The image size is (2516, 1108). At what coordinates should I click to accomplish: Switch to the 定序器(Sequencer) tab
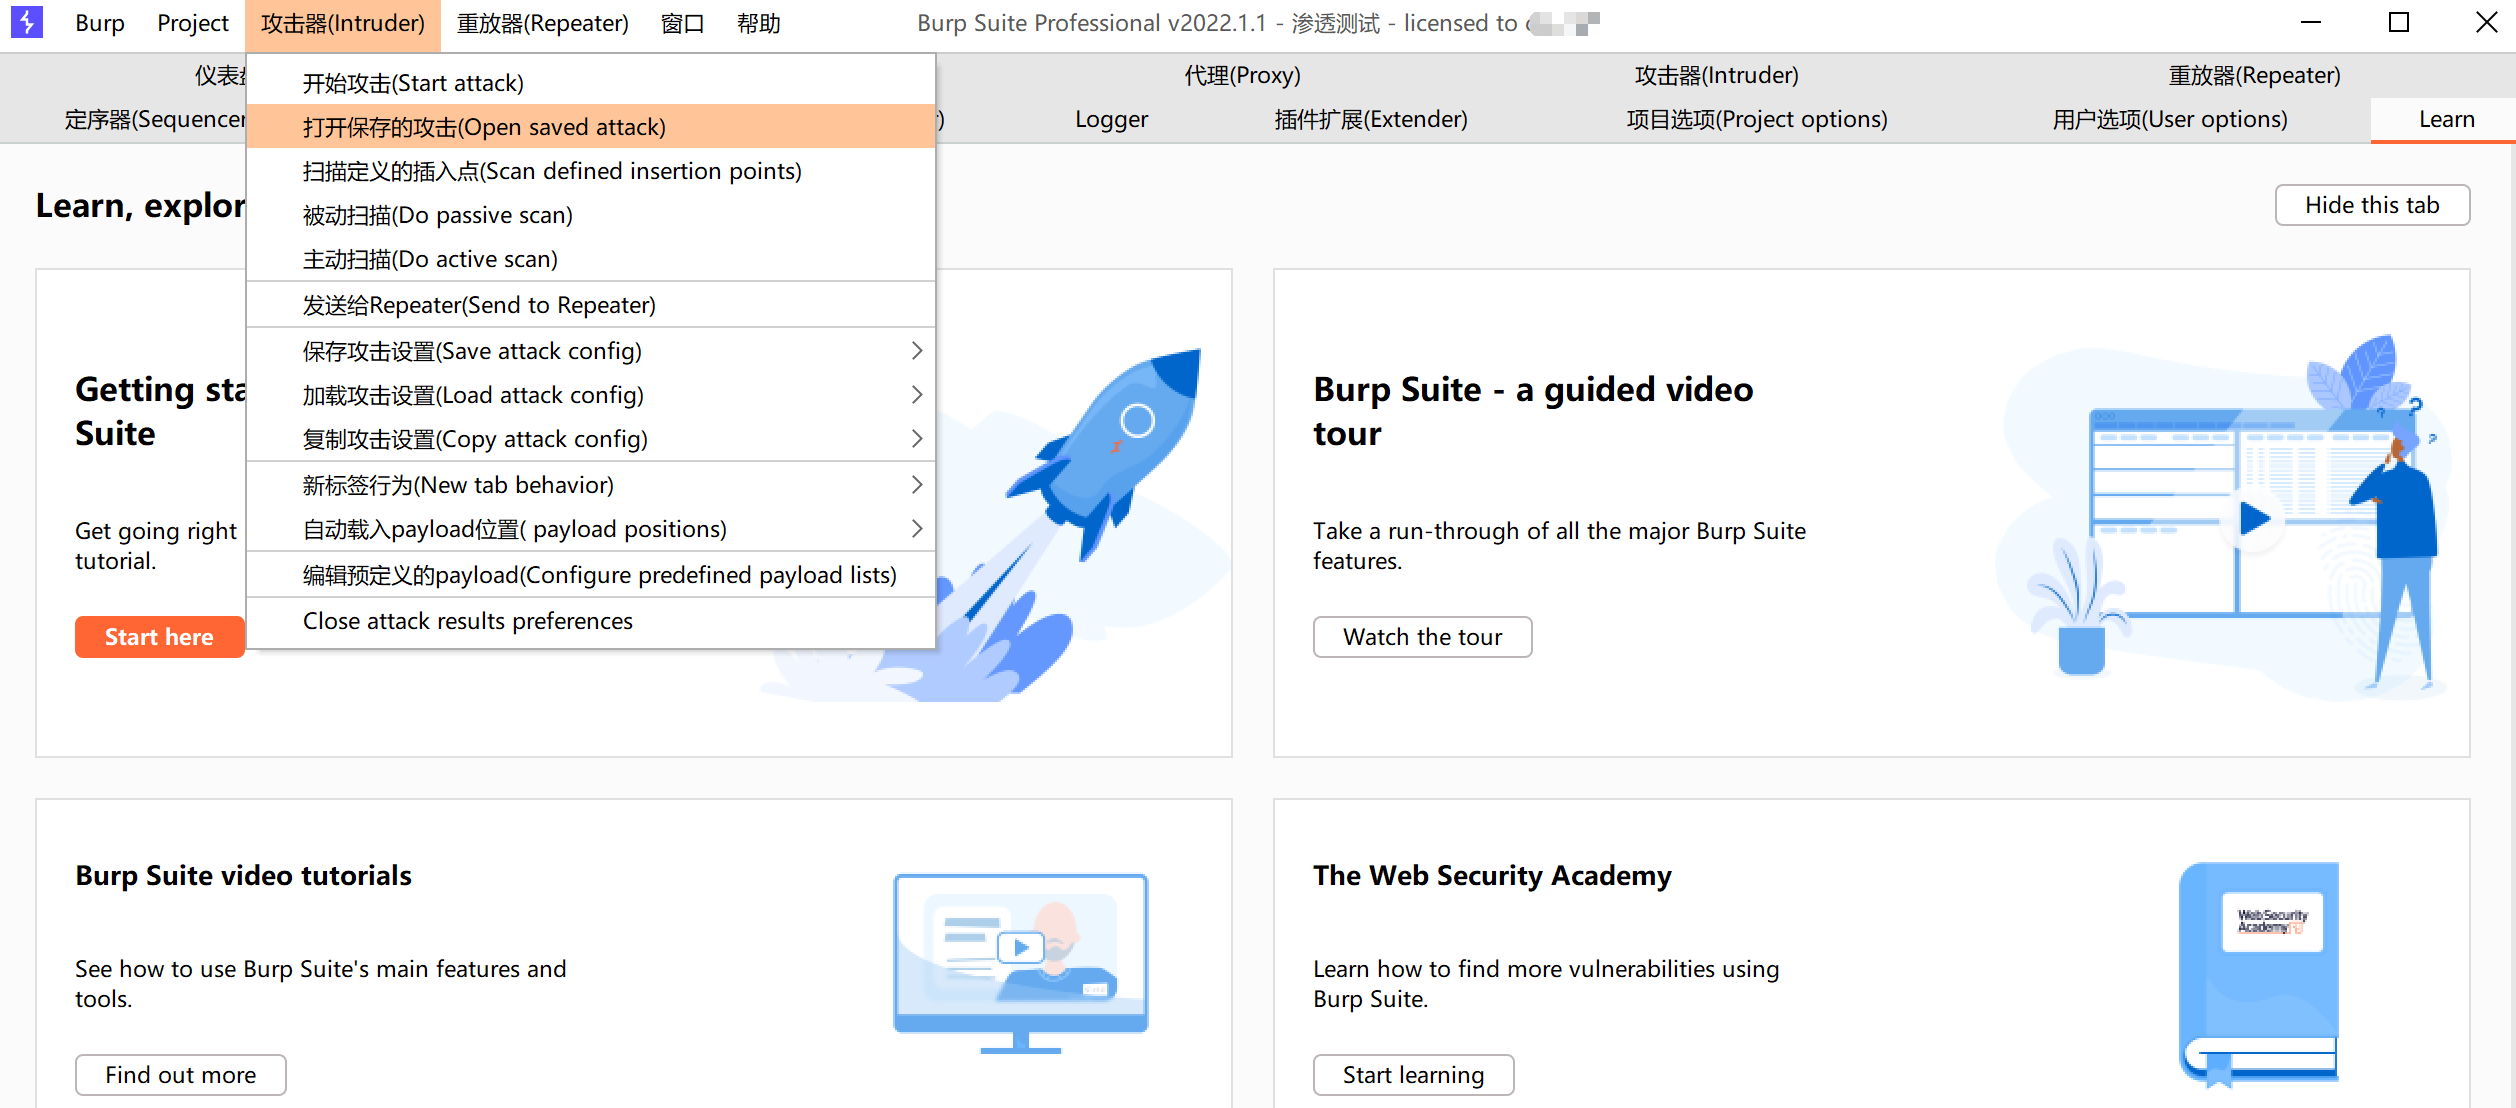155,119
